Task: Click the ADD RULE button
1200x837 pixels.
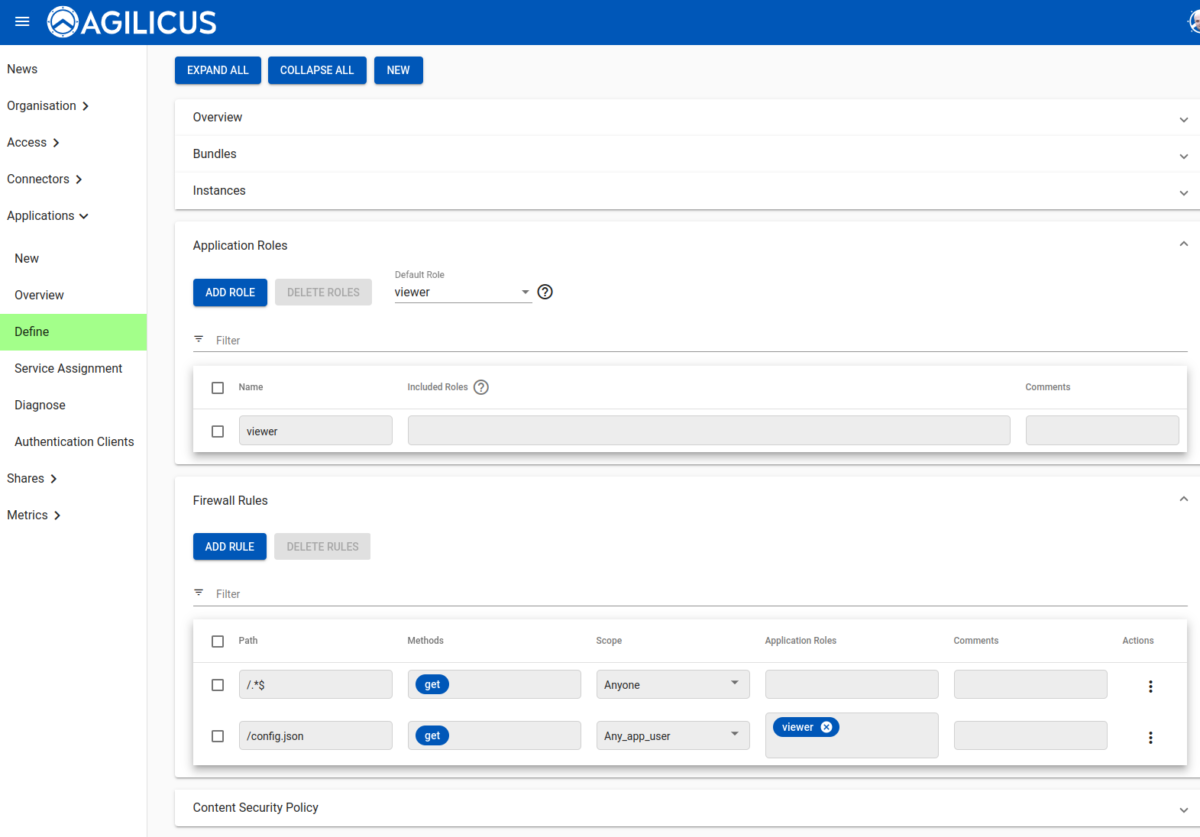Action: 229,546
